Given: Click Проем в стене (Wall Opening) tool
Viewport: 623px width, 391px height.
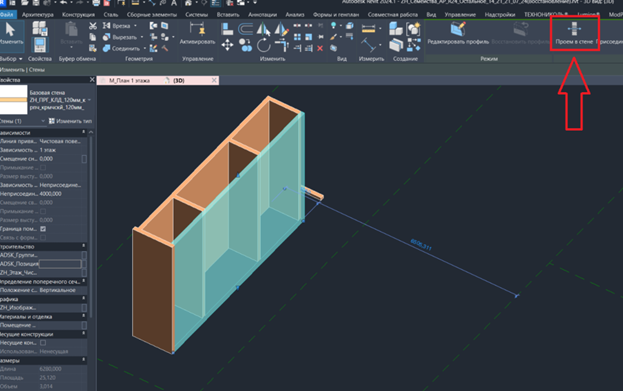Looking at the screenshot, I should point(574,33).
